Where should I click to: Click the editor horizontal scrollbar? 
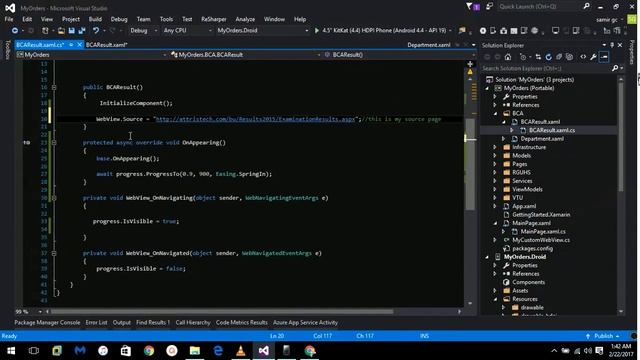222,311
